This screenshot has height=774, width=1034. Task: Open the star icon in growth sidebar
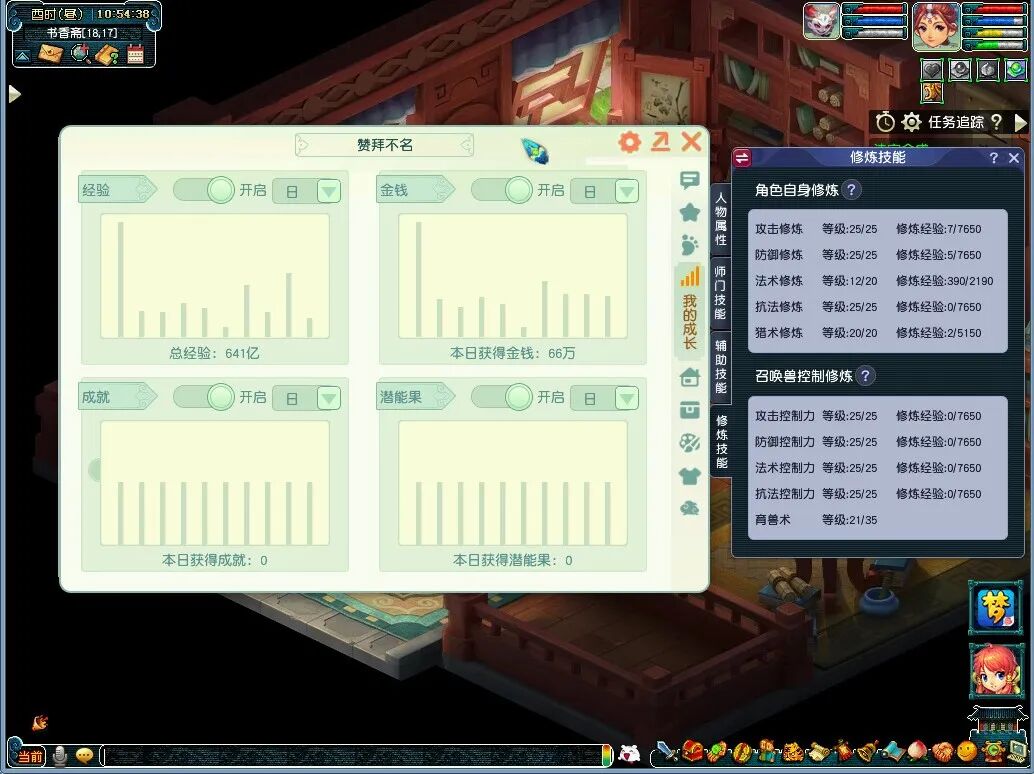click(x=689, y=212)
